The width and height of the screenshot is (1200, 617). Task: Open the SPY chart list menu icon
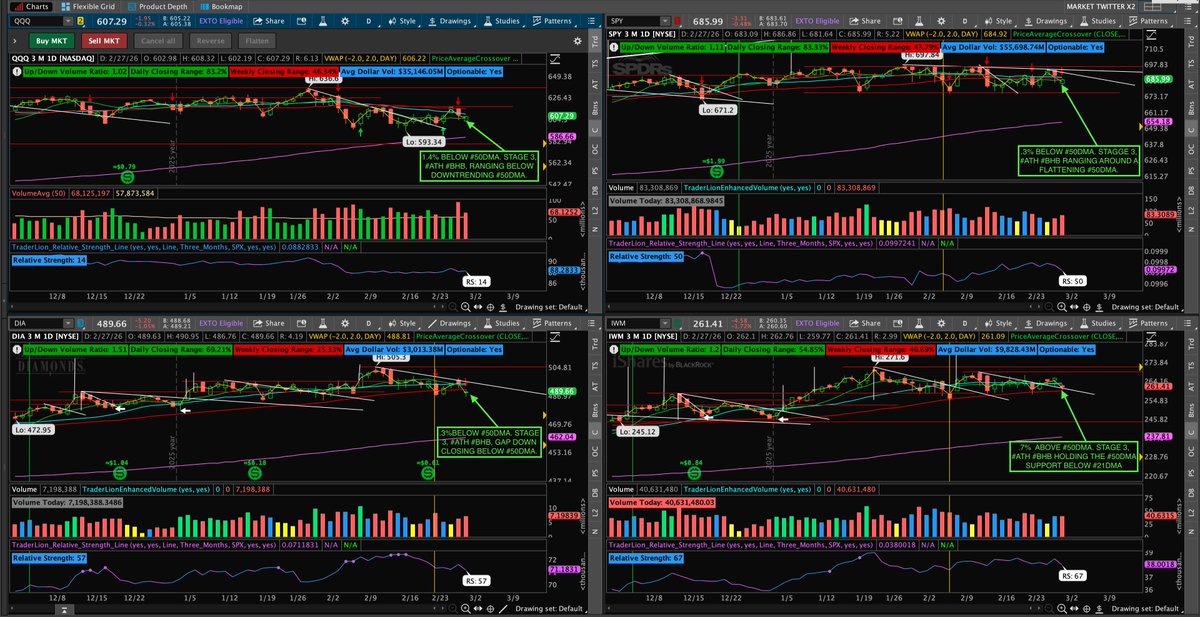coord(1187,21)
